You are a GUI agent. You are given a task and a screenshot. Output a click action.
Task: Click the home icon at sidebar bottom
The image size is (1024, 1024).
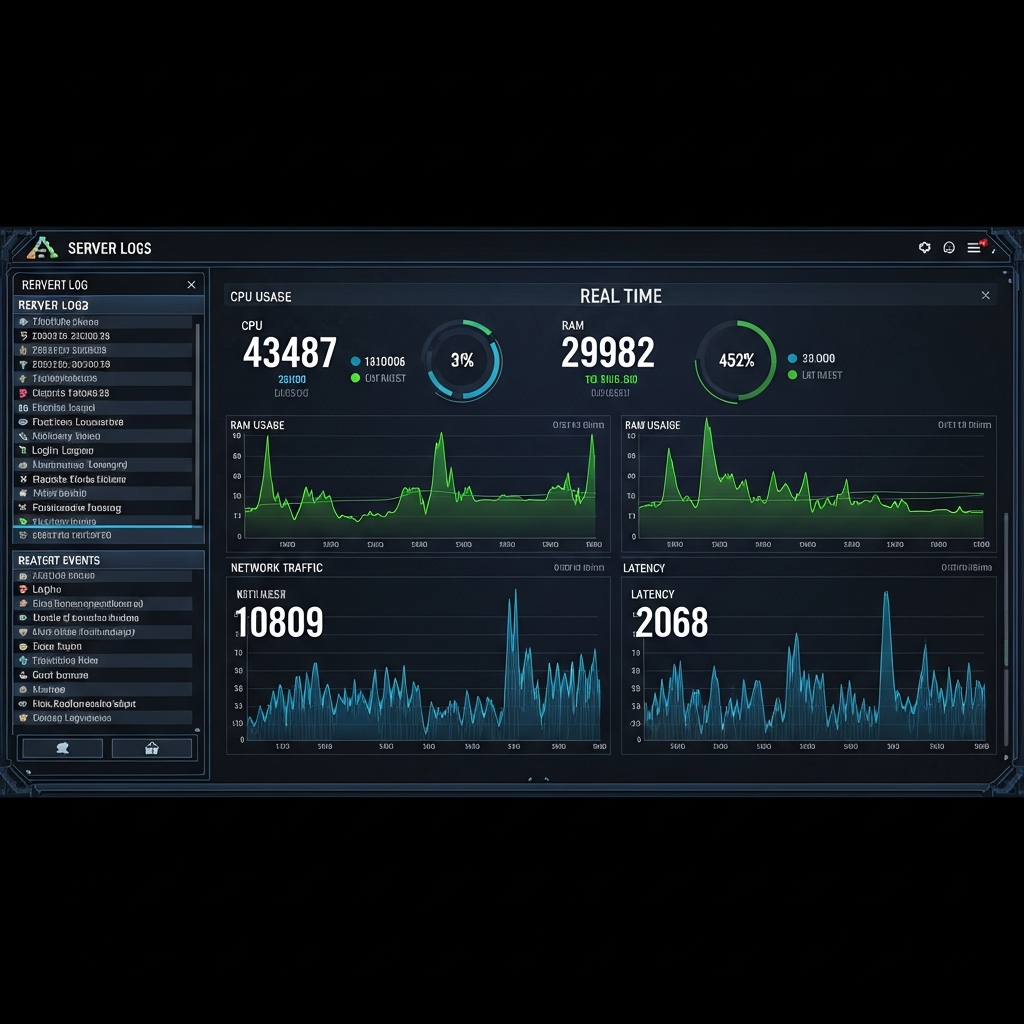pos(153,747)
